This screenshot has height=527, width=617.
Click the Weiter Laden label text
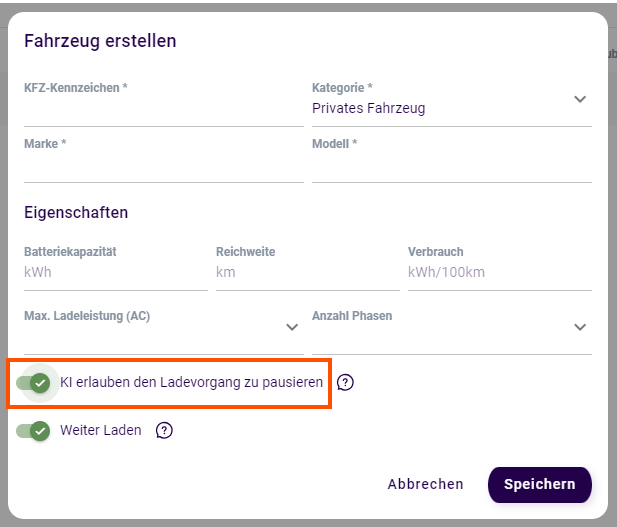coord(101,431)
